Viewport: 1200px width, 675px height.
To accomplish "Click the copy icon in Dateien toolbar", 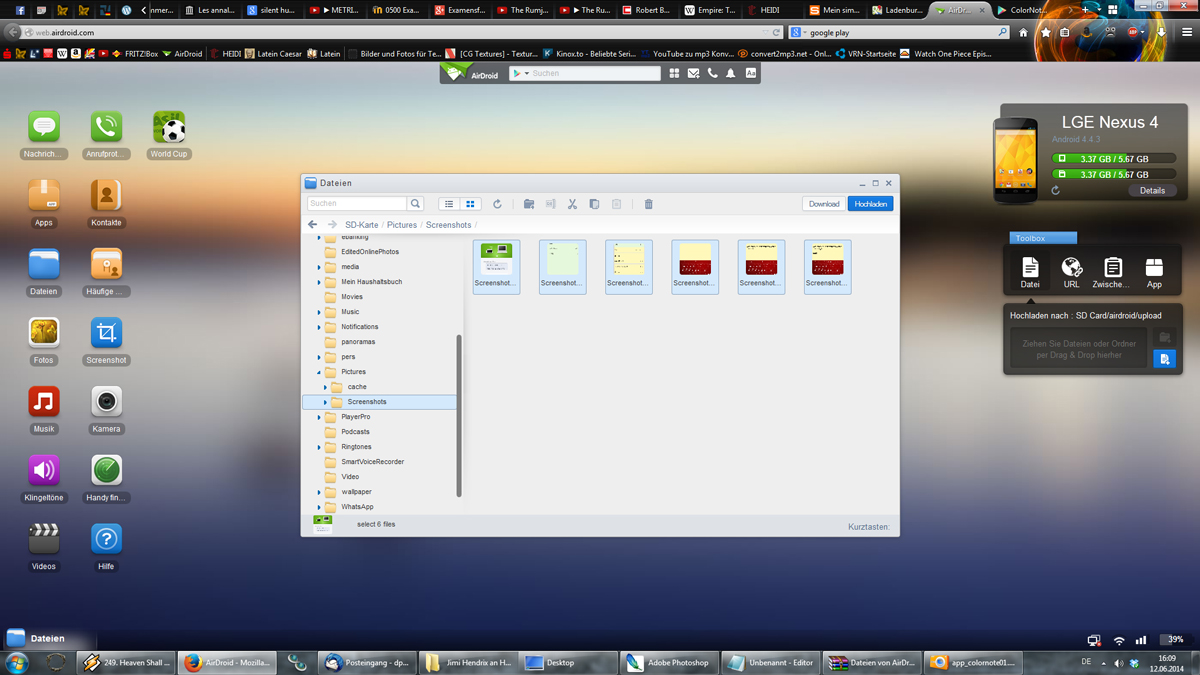I will 594,204.
